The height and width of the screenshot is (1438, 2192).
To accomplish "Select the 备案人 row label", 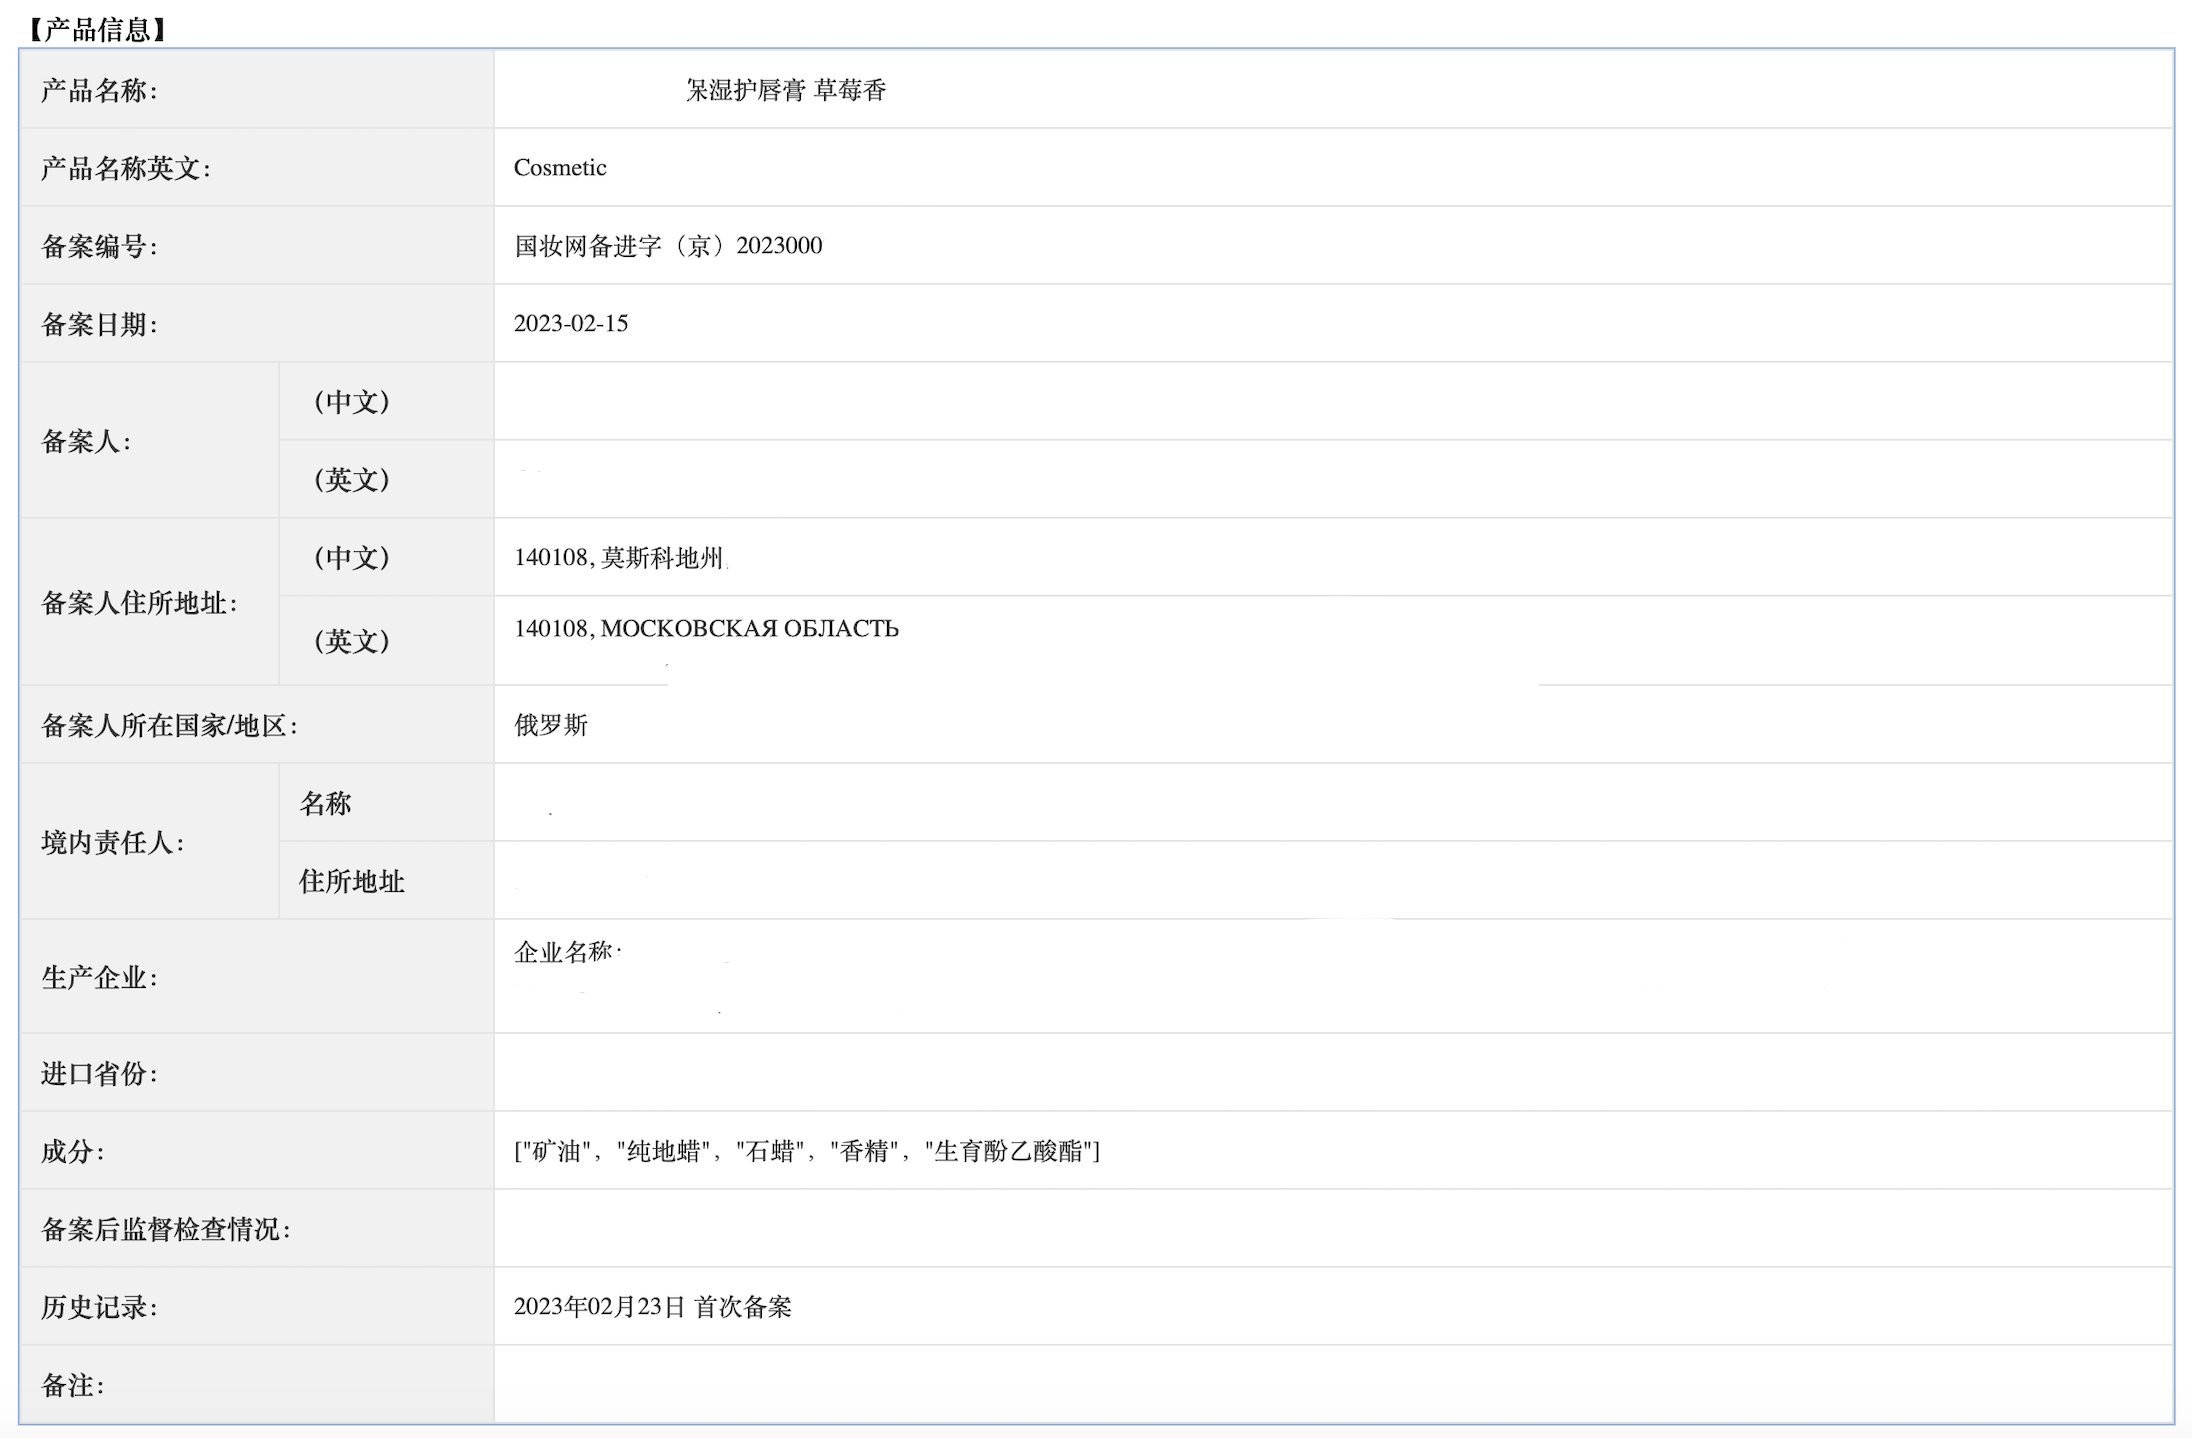I will 86,441.
